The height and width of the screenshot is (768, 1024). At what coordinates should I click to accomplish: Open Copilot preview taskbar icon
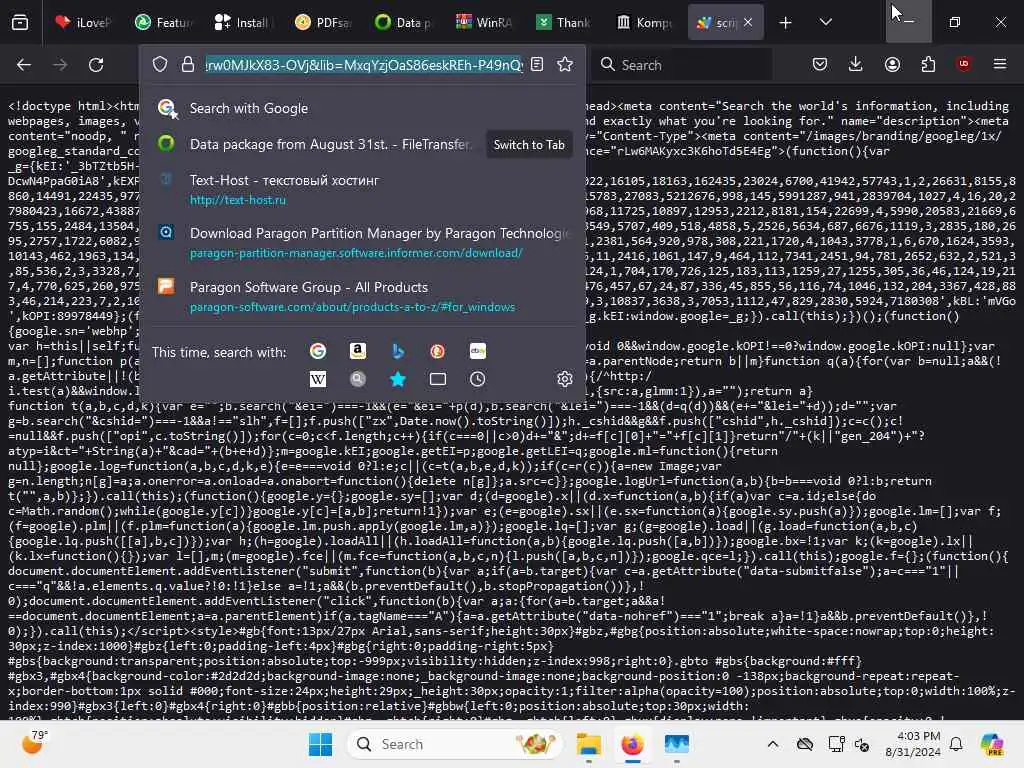993,744
